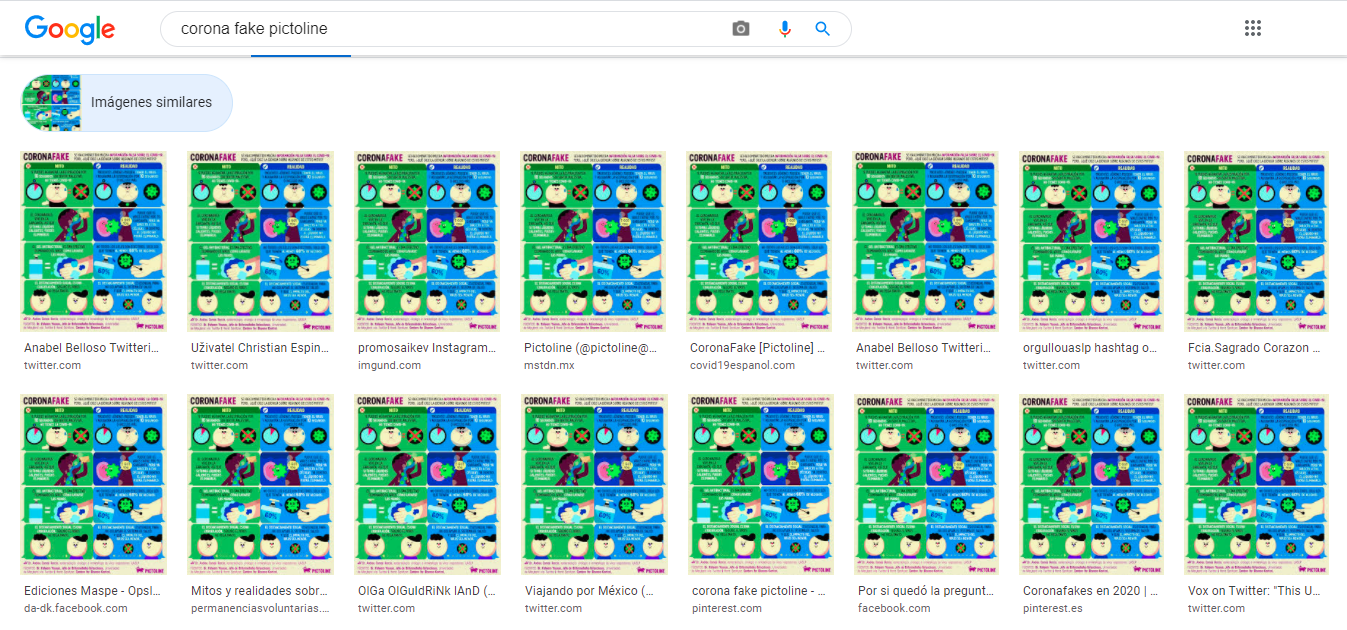This screenshot has height=630, width=1347.
Task: Click the camera icon to search by image
Action: pos(740,28)
